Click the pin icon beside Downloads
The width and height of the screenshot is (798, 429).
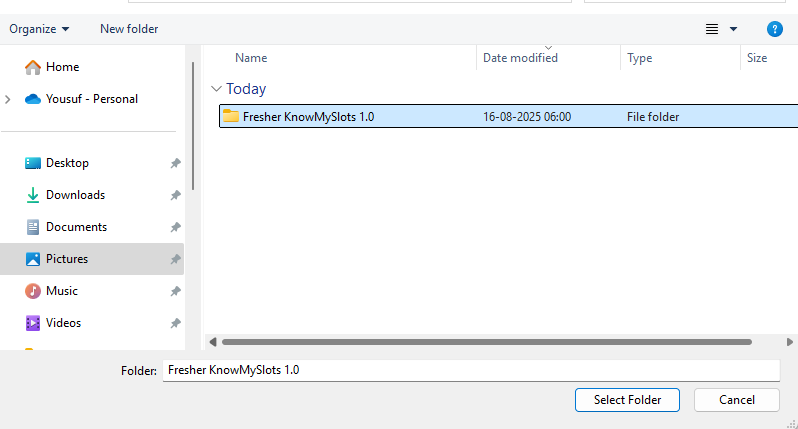point(175,195)
